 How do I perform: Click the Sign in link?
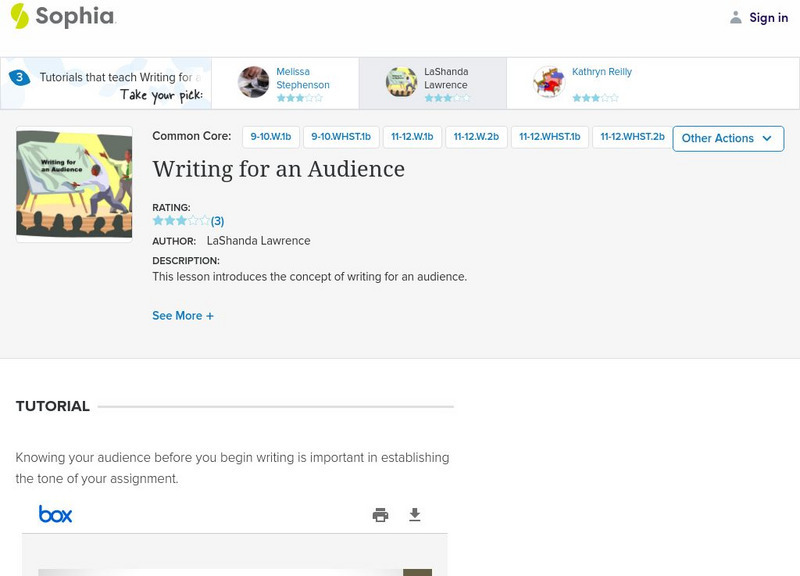pos(768,17)
